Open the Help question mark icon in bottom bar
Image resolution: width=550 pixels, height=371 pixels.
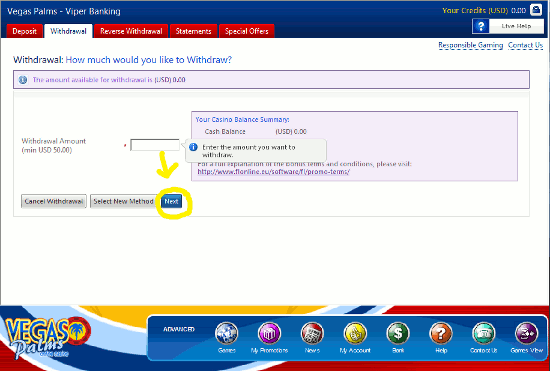pos(441,333)
